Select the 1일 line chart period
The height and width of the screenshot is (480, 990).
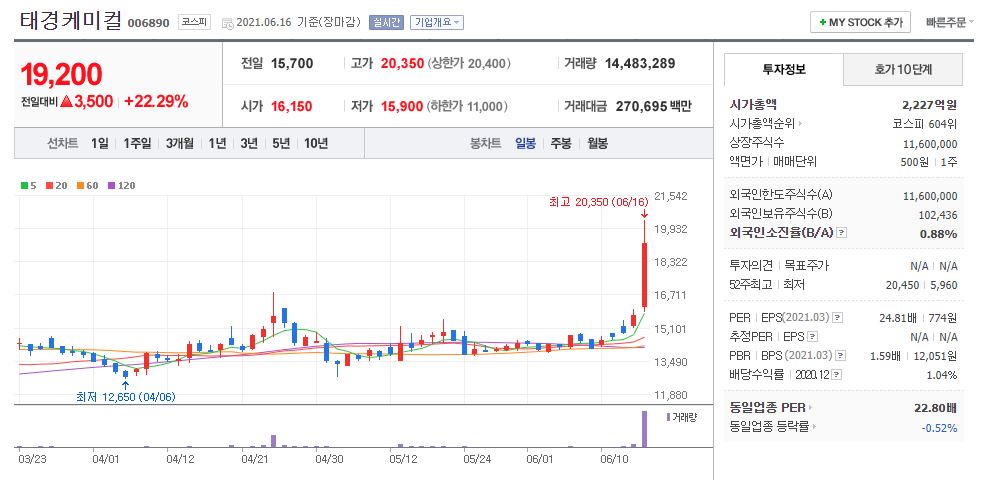[x=100, y=143]
